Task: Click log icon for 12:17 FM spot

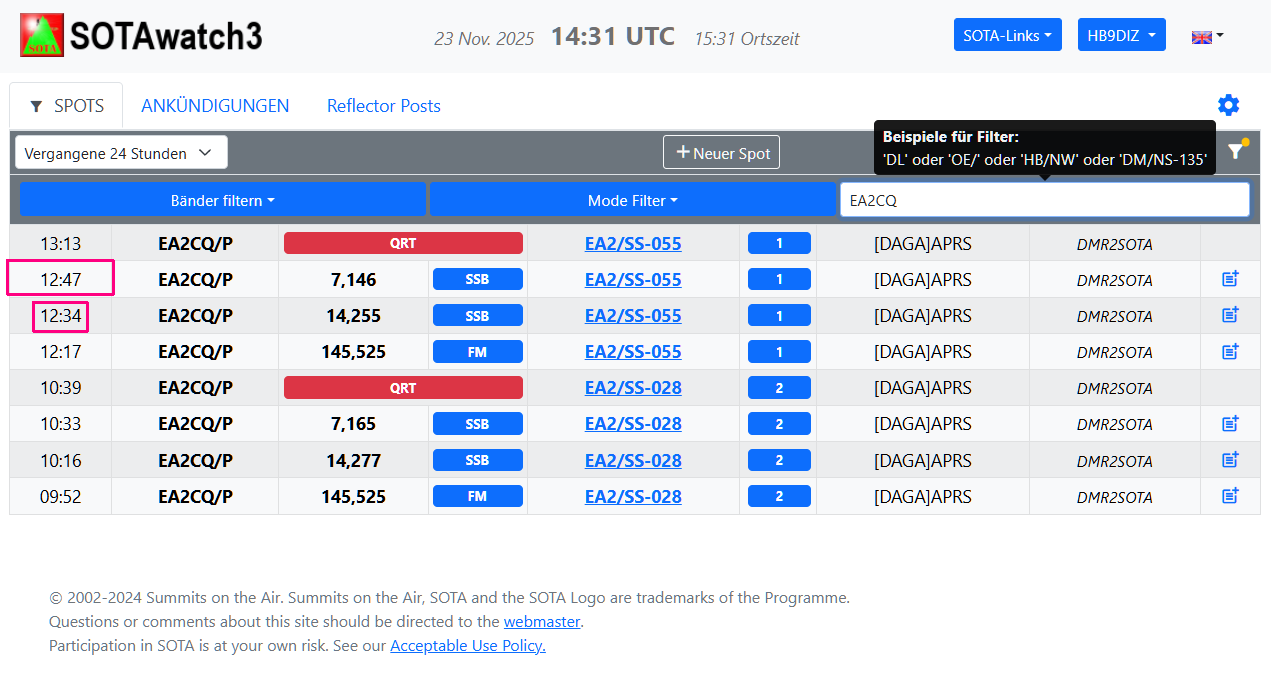Action: pyautogui.click(x=1230, y=352)
